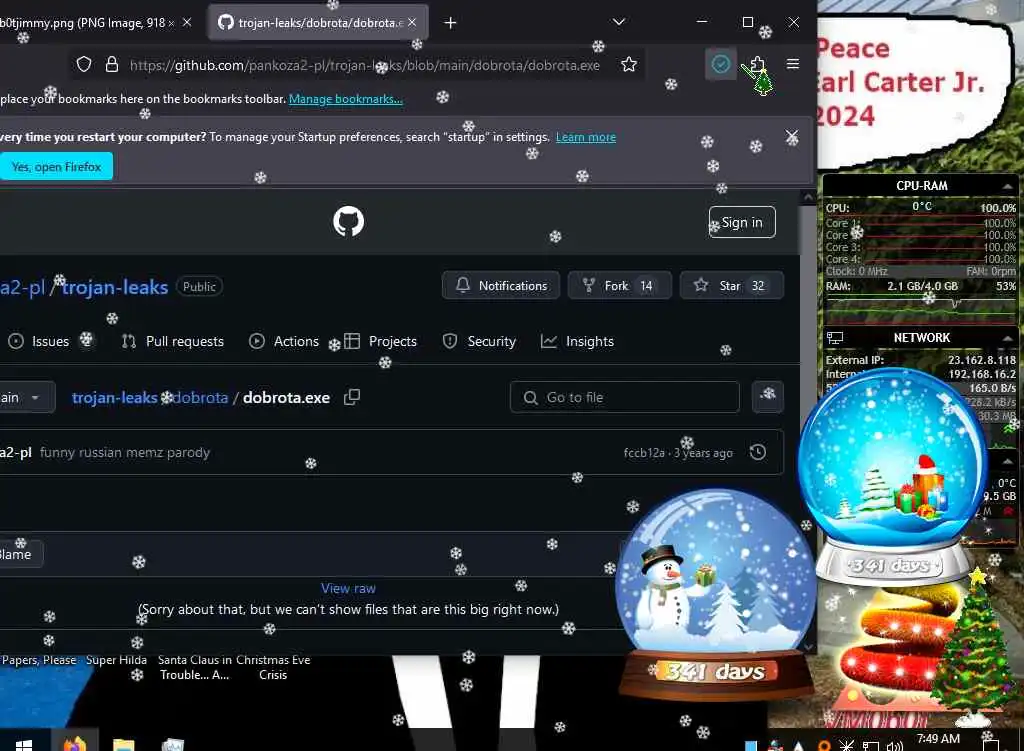This screenshot has width=1024, height=751.
Task: Expand the list all tabs chevron
Action: (x=618, y=22)
